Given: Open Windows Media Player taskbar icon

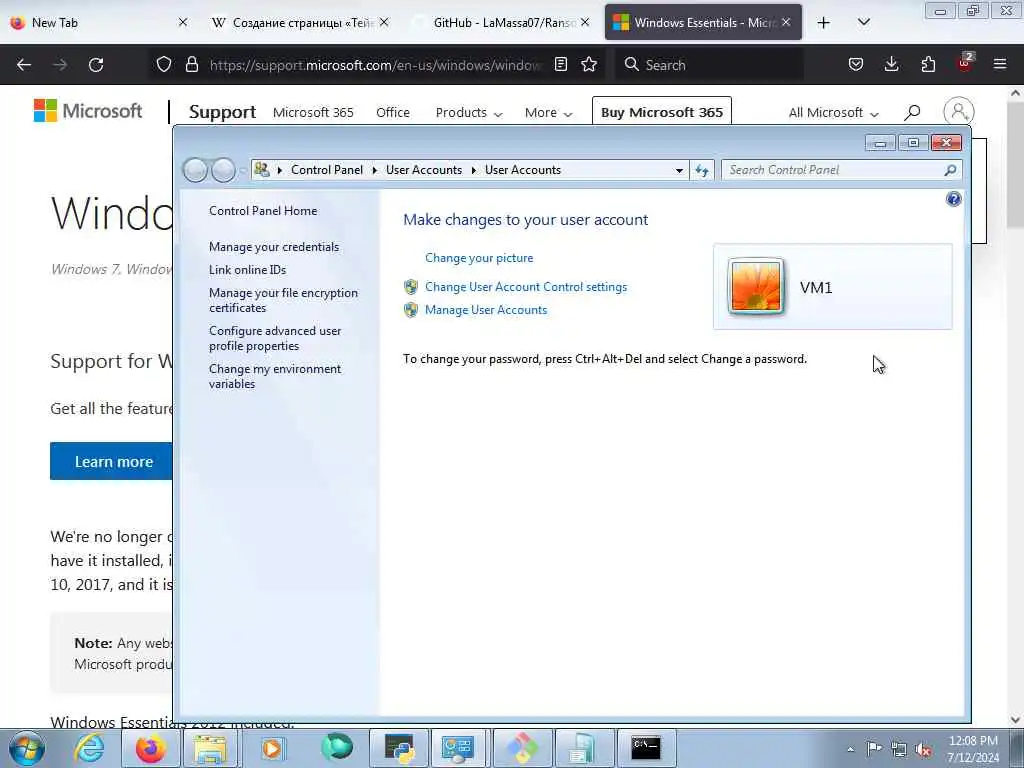Looking at the screenshot, I should (272, 748).
